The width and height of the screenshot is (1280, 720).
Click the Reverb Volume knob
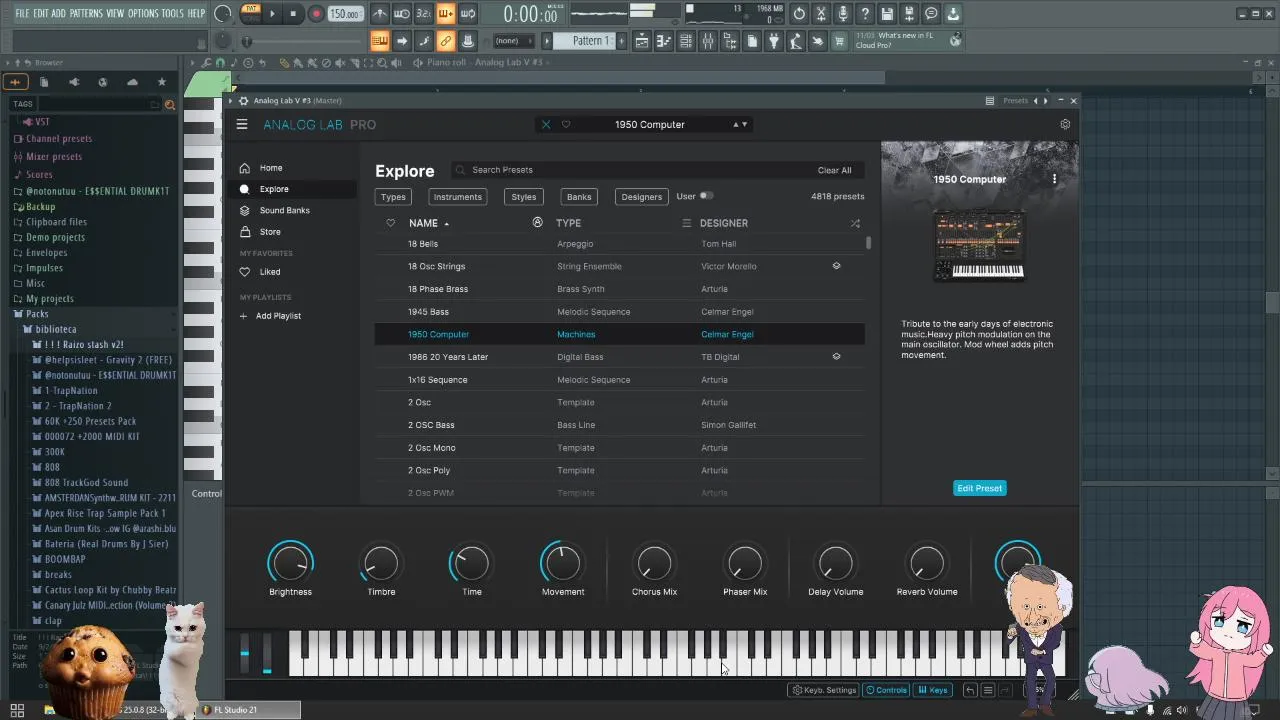927,563
